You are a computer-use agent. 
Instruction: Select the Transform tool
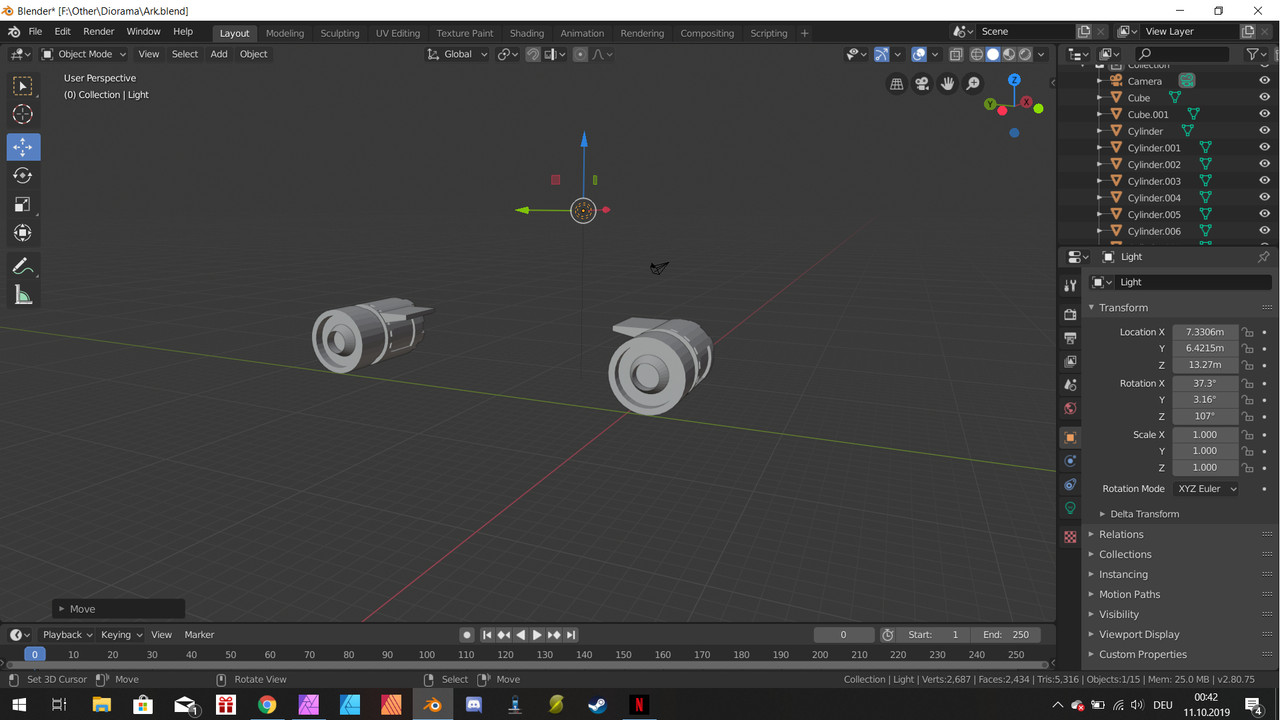23,233
